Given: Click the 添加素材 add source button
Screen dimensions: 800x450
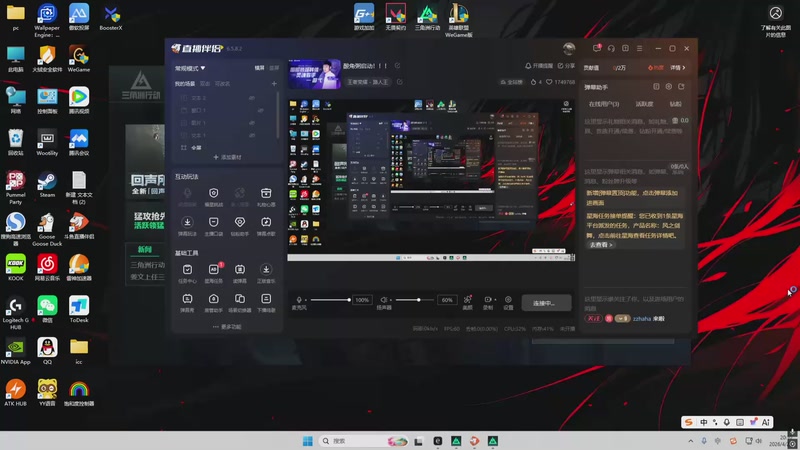Looking at the screenshot, I should coord(227,157).
